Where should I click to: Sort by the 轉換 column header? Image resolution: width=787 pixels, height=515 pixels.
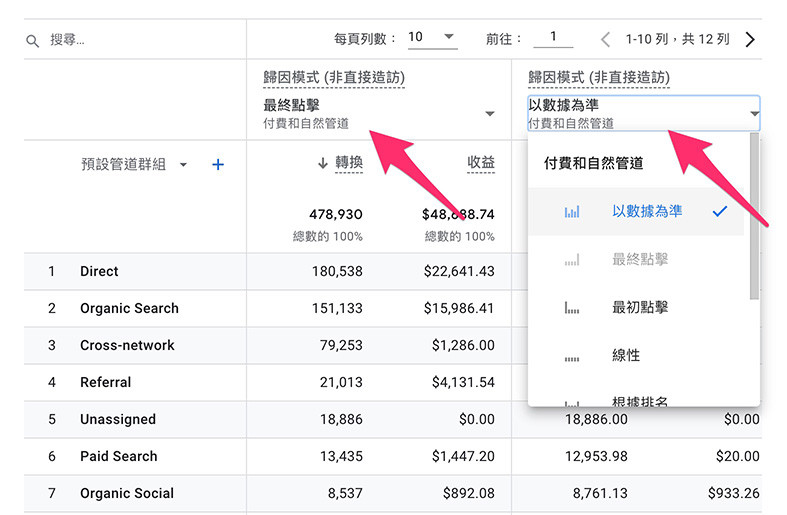349,163
